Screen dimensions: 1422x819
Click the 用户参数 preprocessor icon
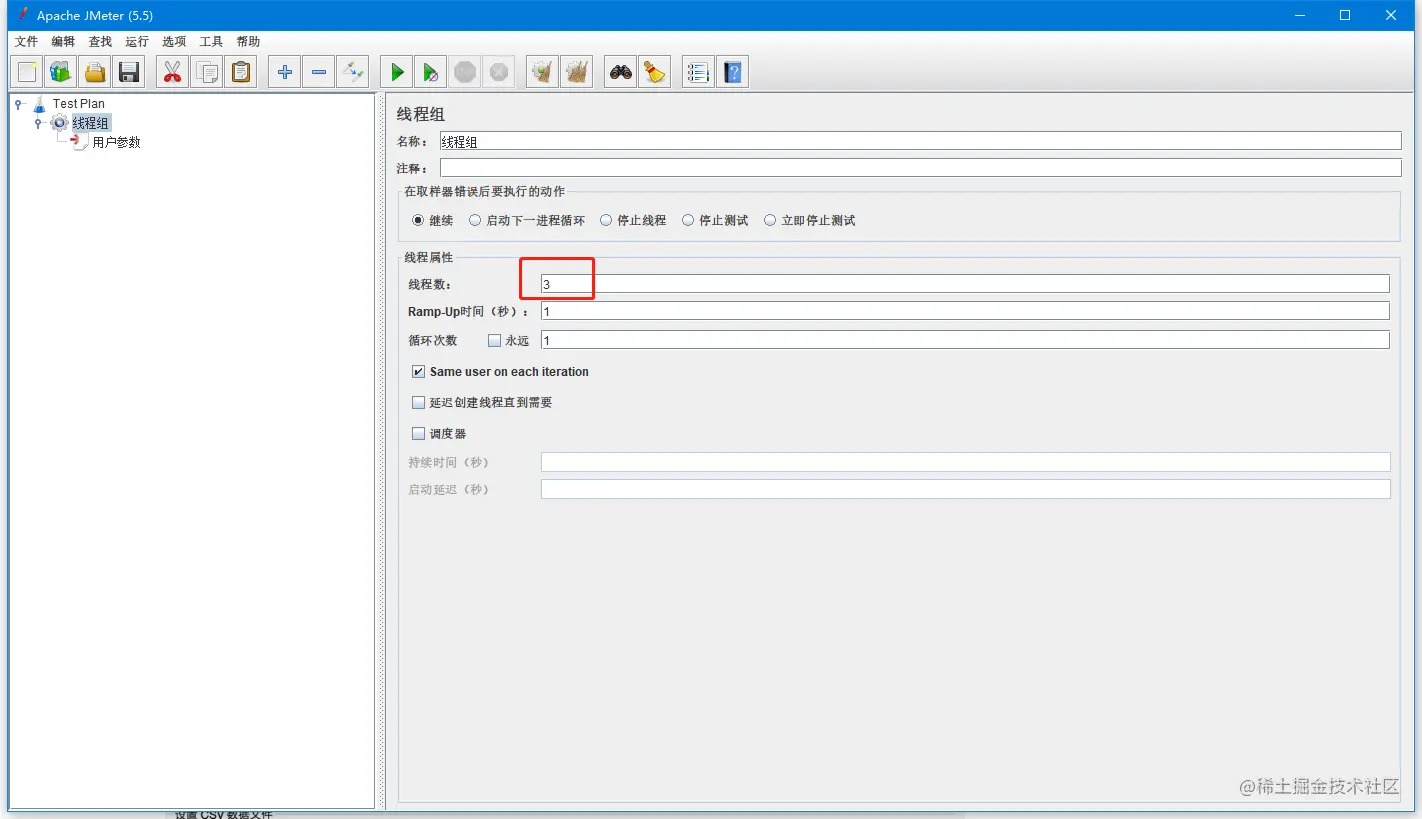(x=80, y=142)
